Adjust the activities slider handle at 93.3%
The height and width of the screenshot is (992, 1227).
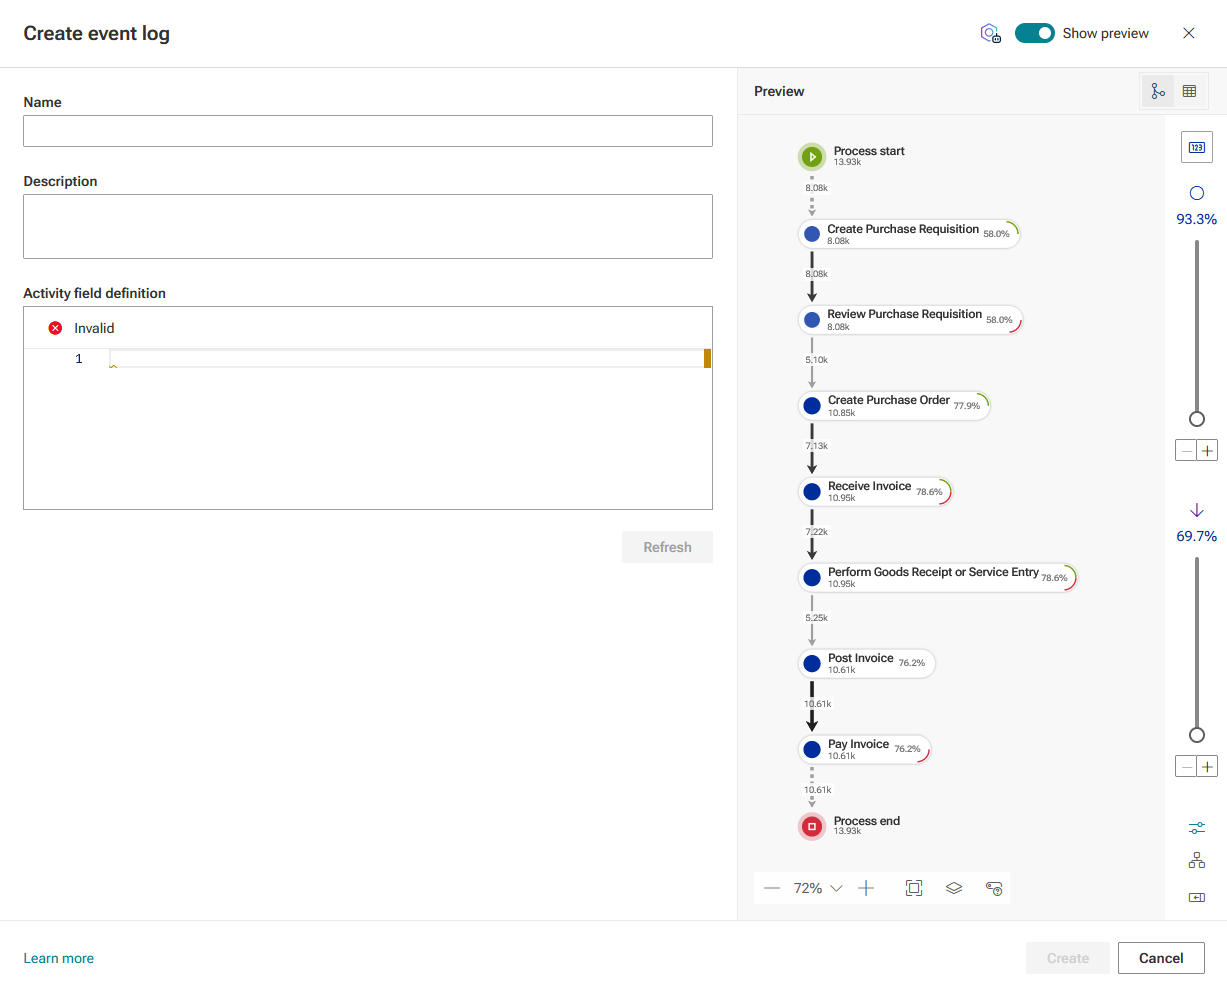[1197, 419]
